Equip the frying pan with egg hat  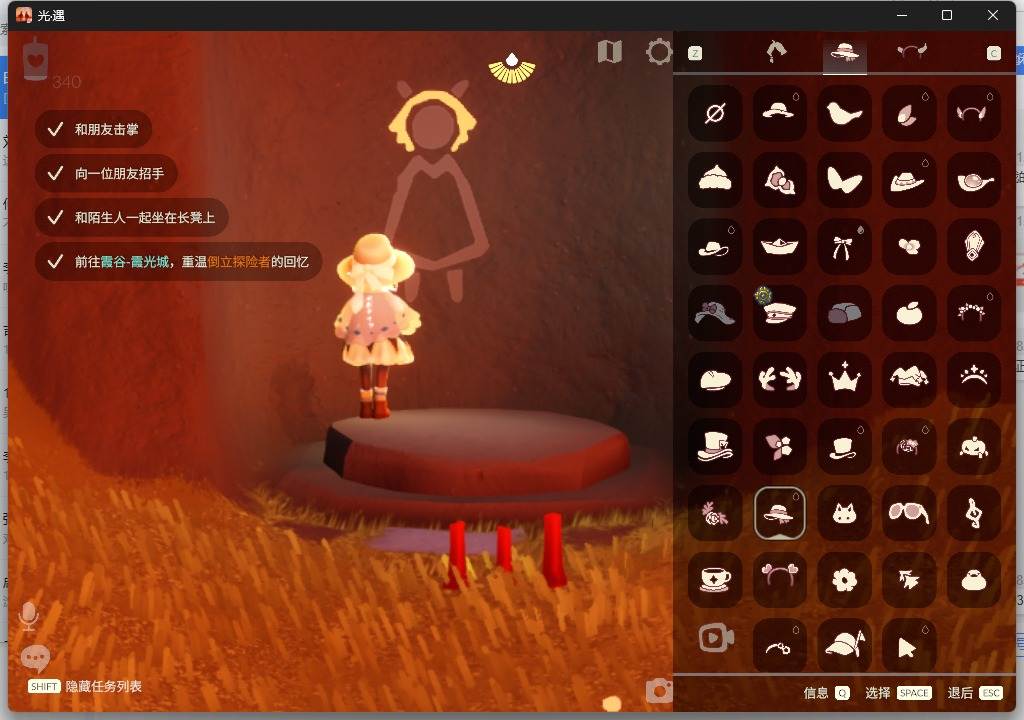(974, 180)
